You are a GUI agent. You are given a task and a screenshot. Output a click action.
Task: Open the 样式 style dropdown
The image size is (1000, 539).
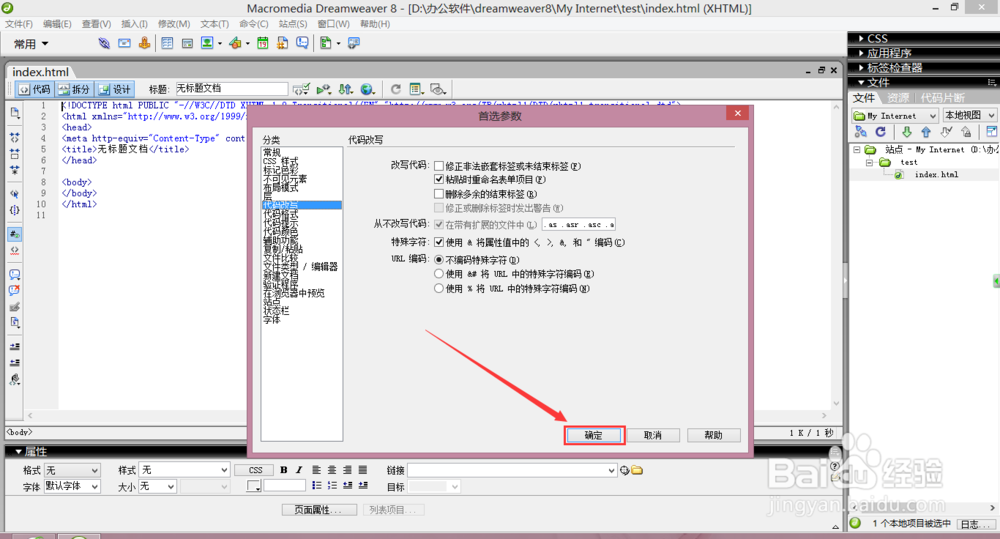185,470
